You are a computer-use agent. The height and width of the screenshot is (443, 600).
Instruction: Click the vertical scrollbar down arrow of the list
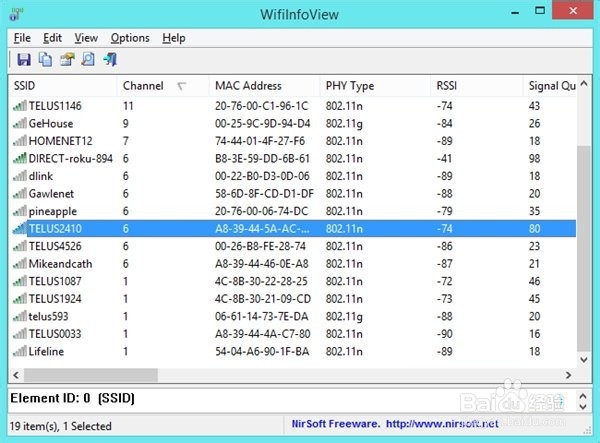584,360
